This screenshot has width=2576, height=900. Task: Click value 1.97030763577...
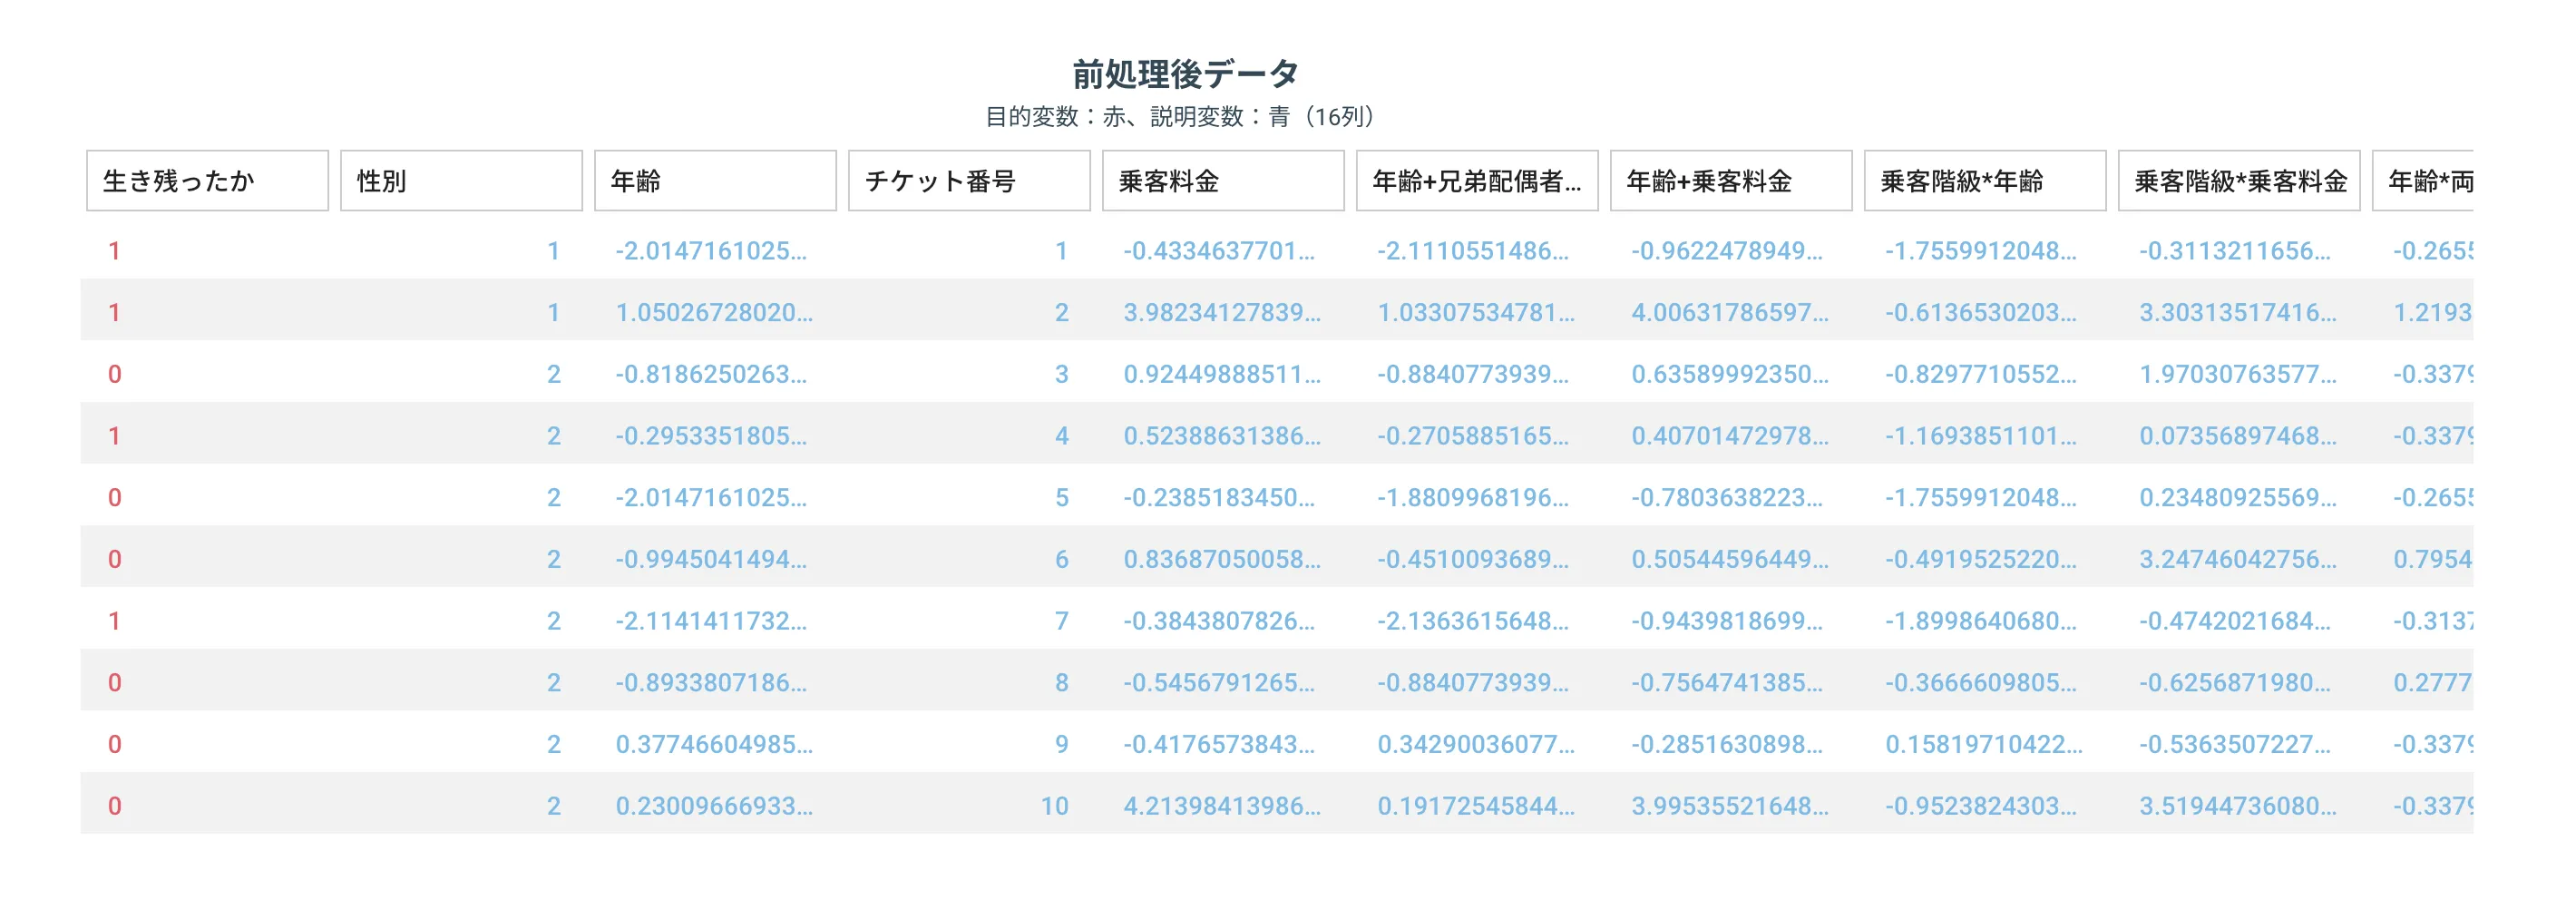pyautogui.click(x=2238, y=374)
